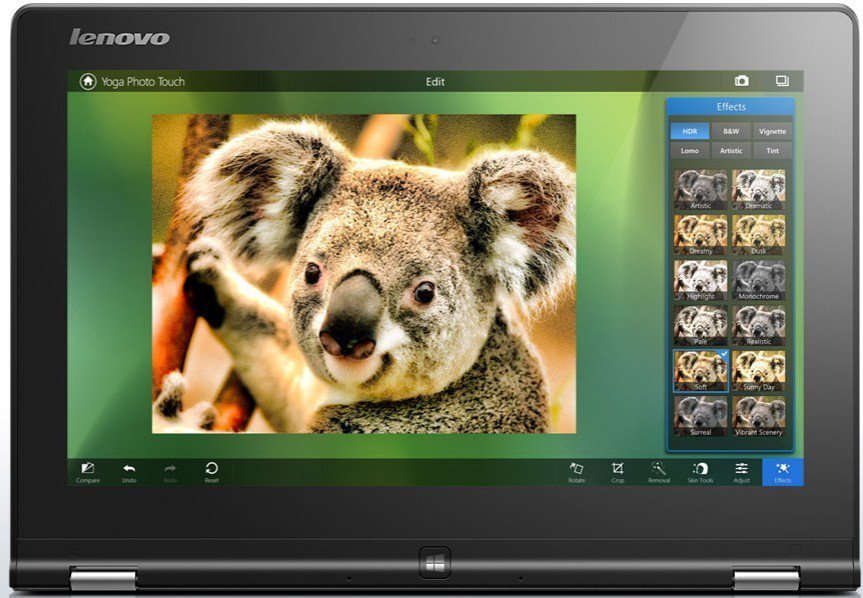Open Skin Tools
Viewport: 863px width, 598px height.
pos(700,471)
